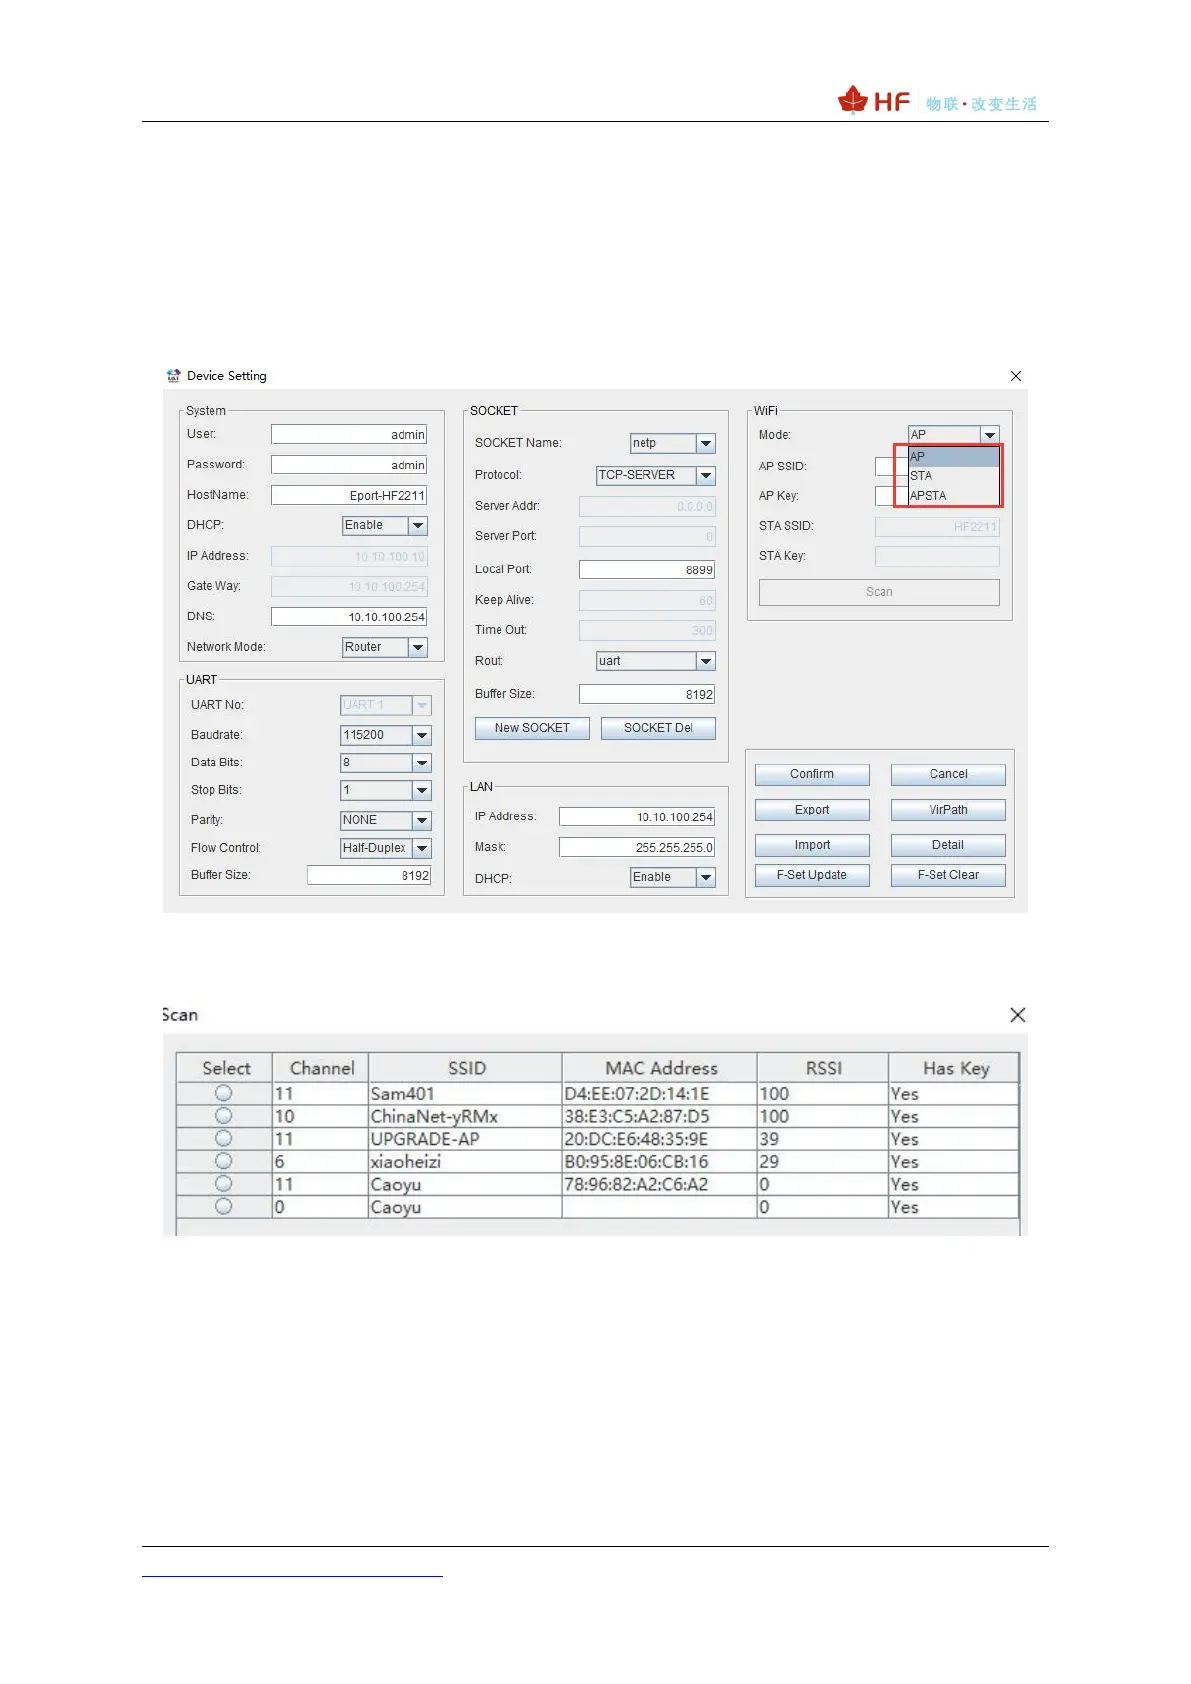Click the F-Set Clear button
This screenshot has width=1191, height=1684.
pyautogui.click(x=948, y=875)
